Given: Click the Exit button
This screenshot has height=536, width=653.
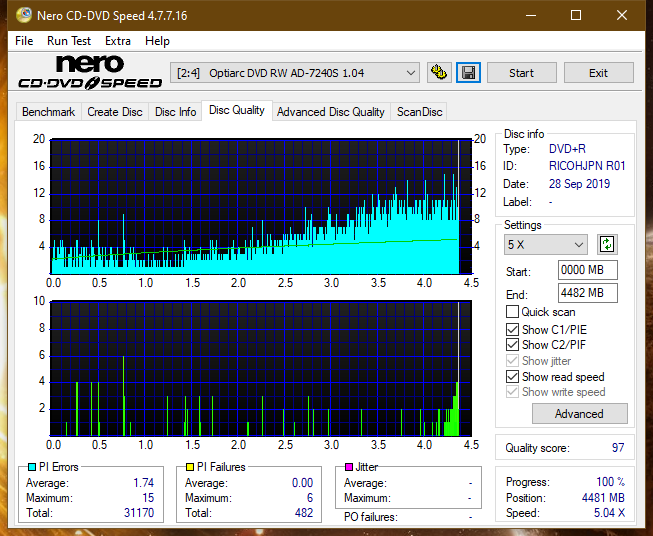Looking at the screenshot, I should pos(598,73).
